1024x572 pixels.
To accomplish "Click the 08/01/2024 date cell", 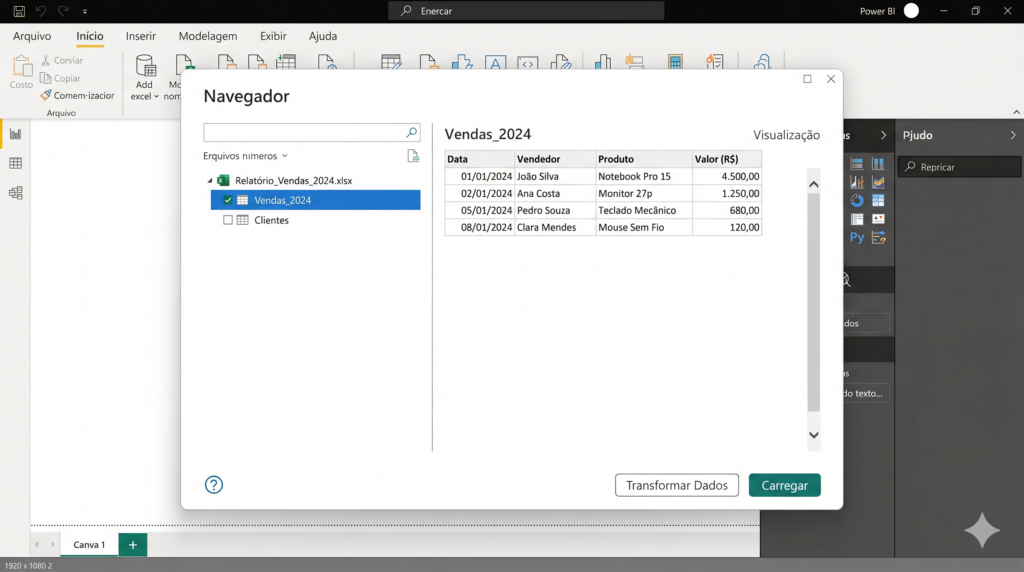I will (479, 227).
